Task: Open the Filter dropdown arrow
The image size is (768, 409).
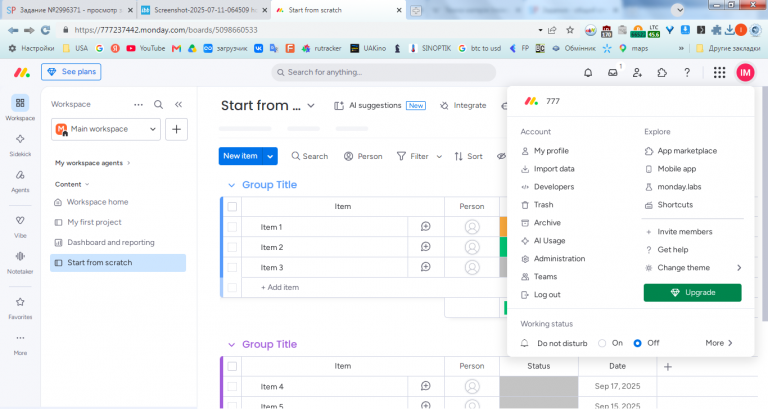Action: (x=439, y=157)
